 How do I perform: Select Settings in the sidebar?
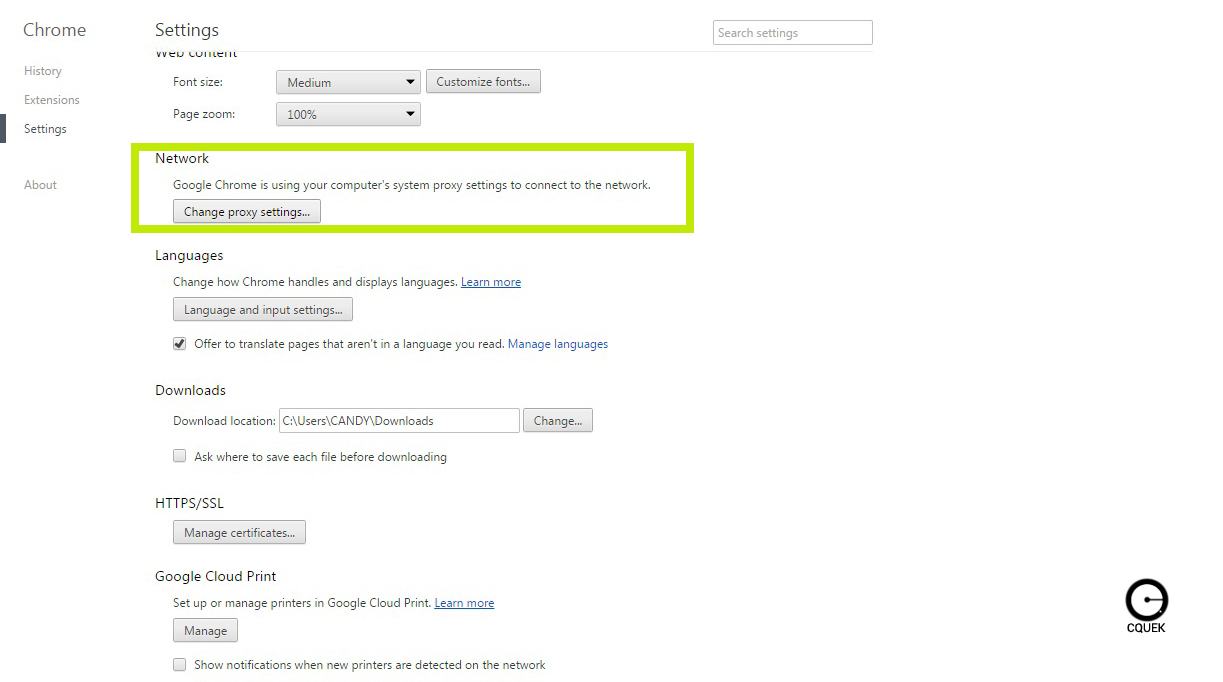coord(45,129)
